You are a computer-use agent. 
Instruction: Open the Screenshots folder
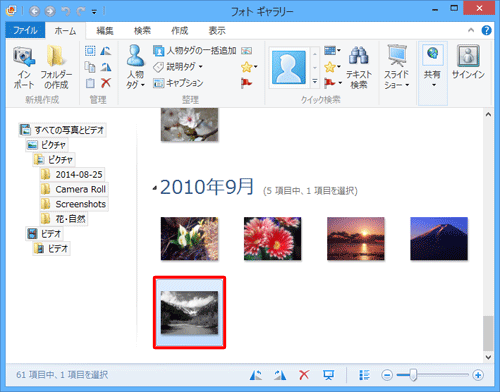(74, 204)
